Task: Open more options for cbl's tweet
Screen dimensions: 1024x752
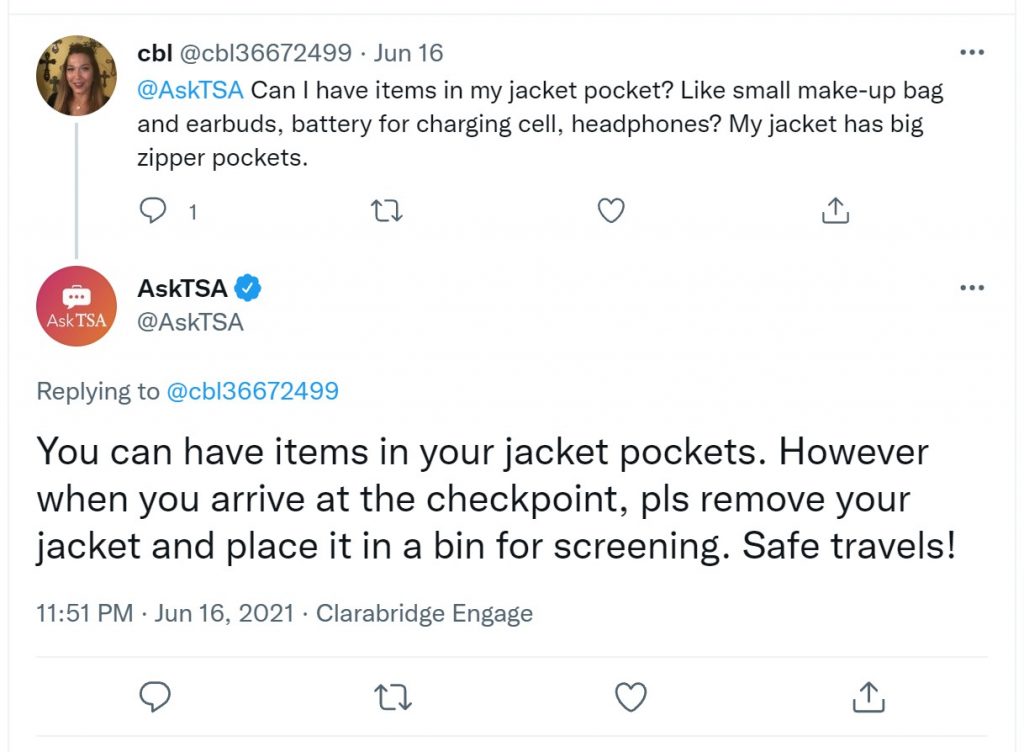Action: pos(972,52)
